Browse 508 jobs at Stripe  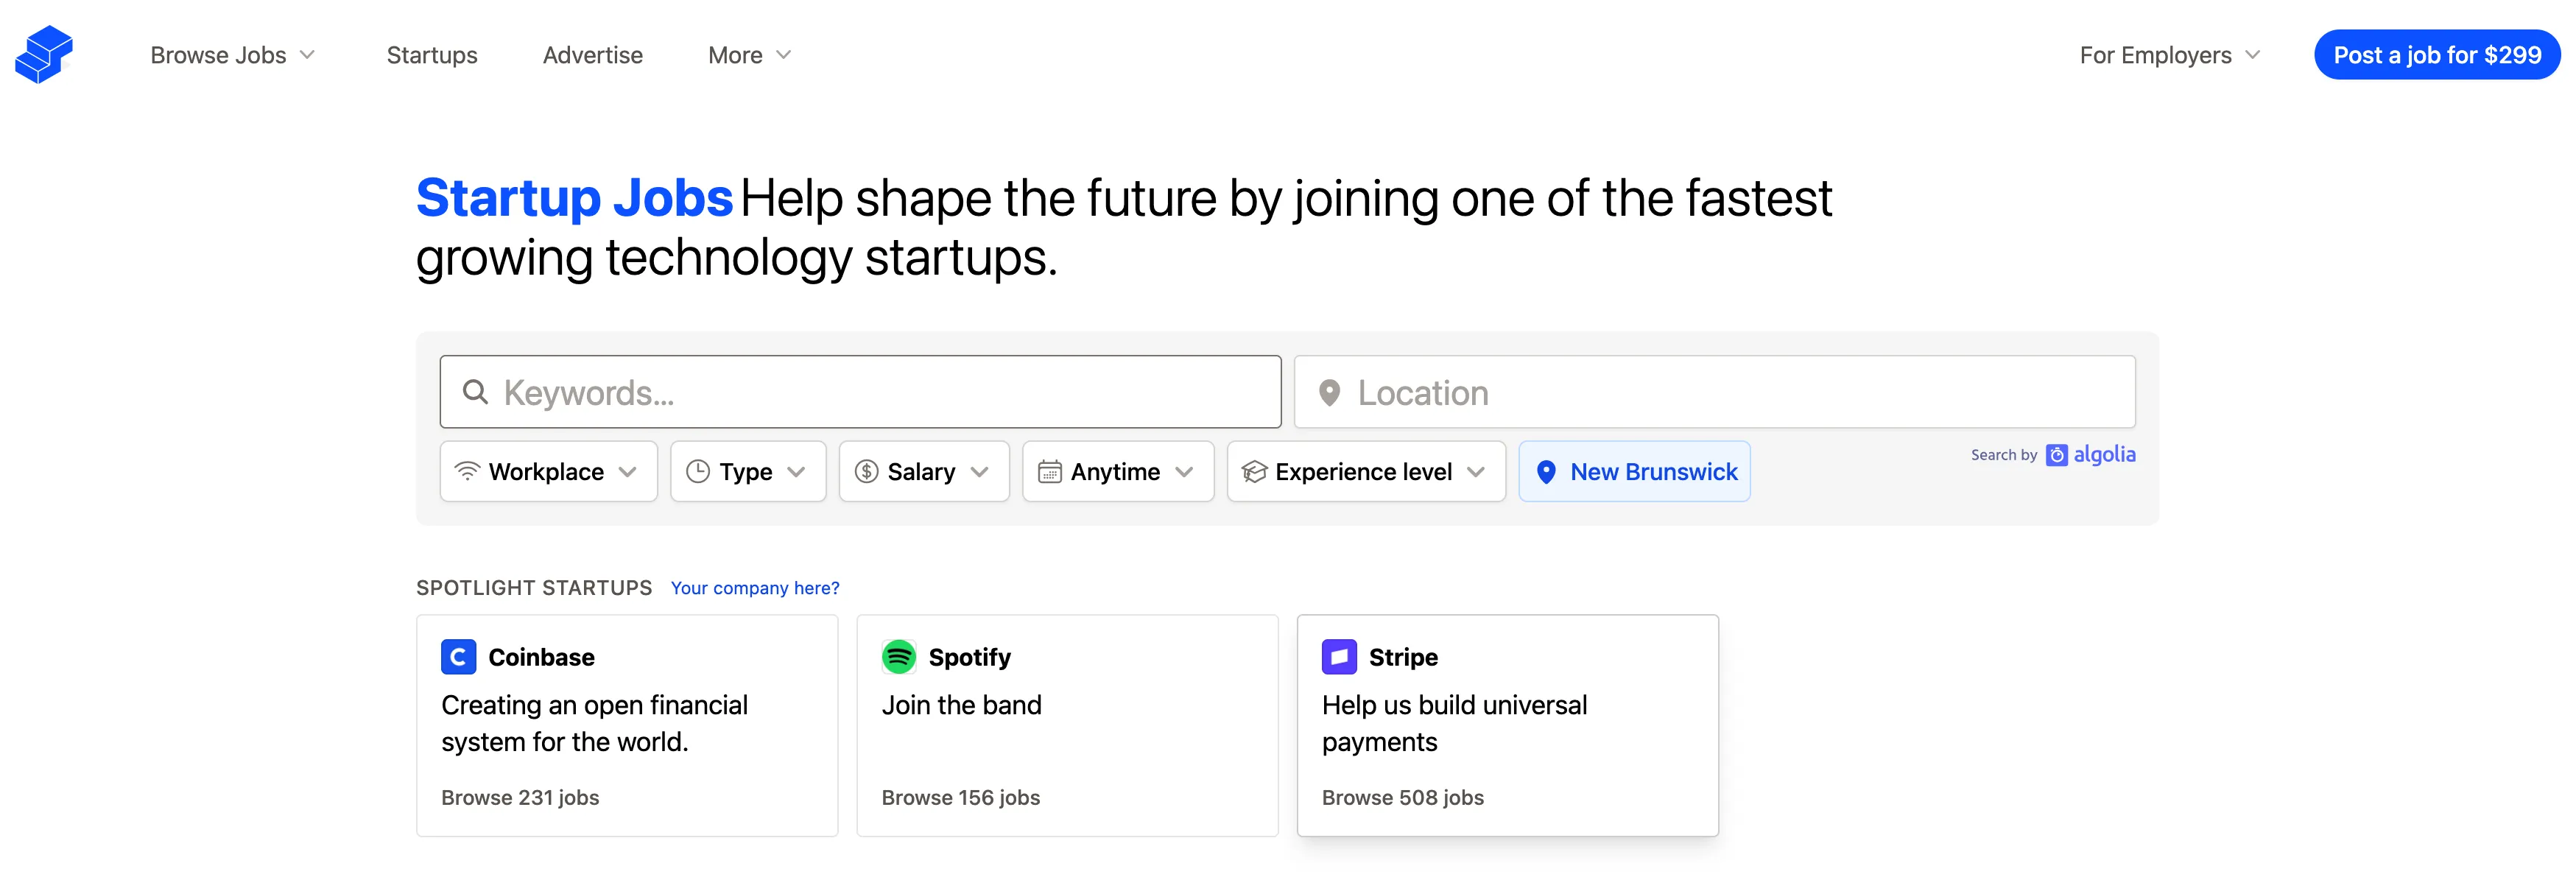pyautogui.click(x=1403, y=797)
